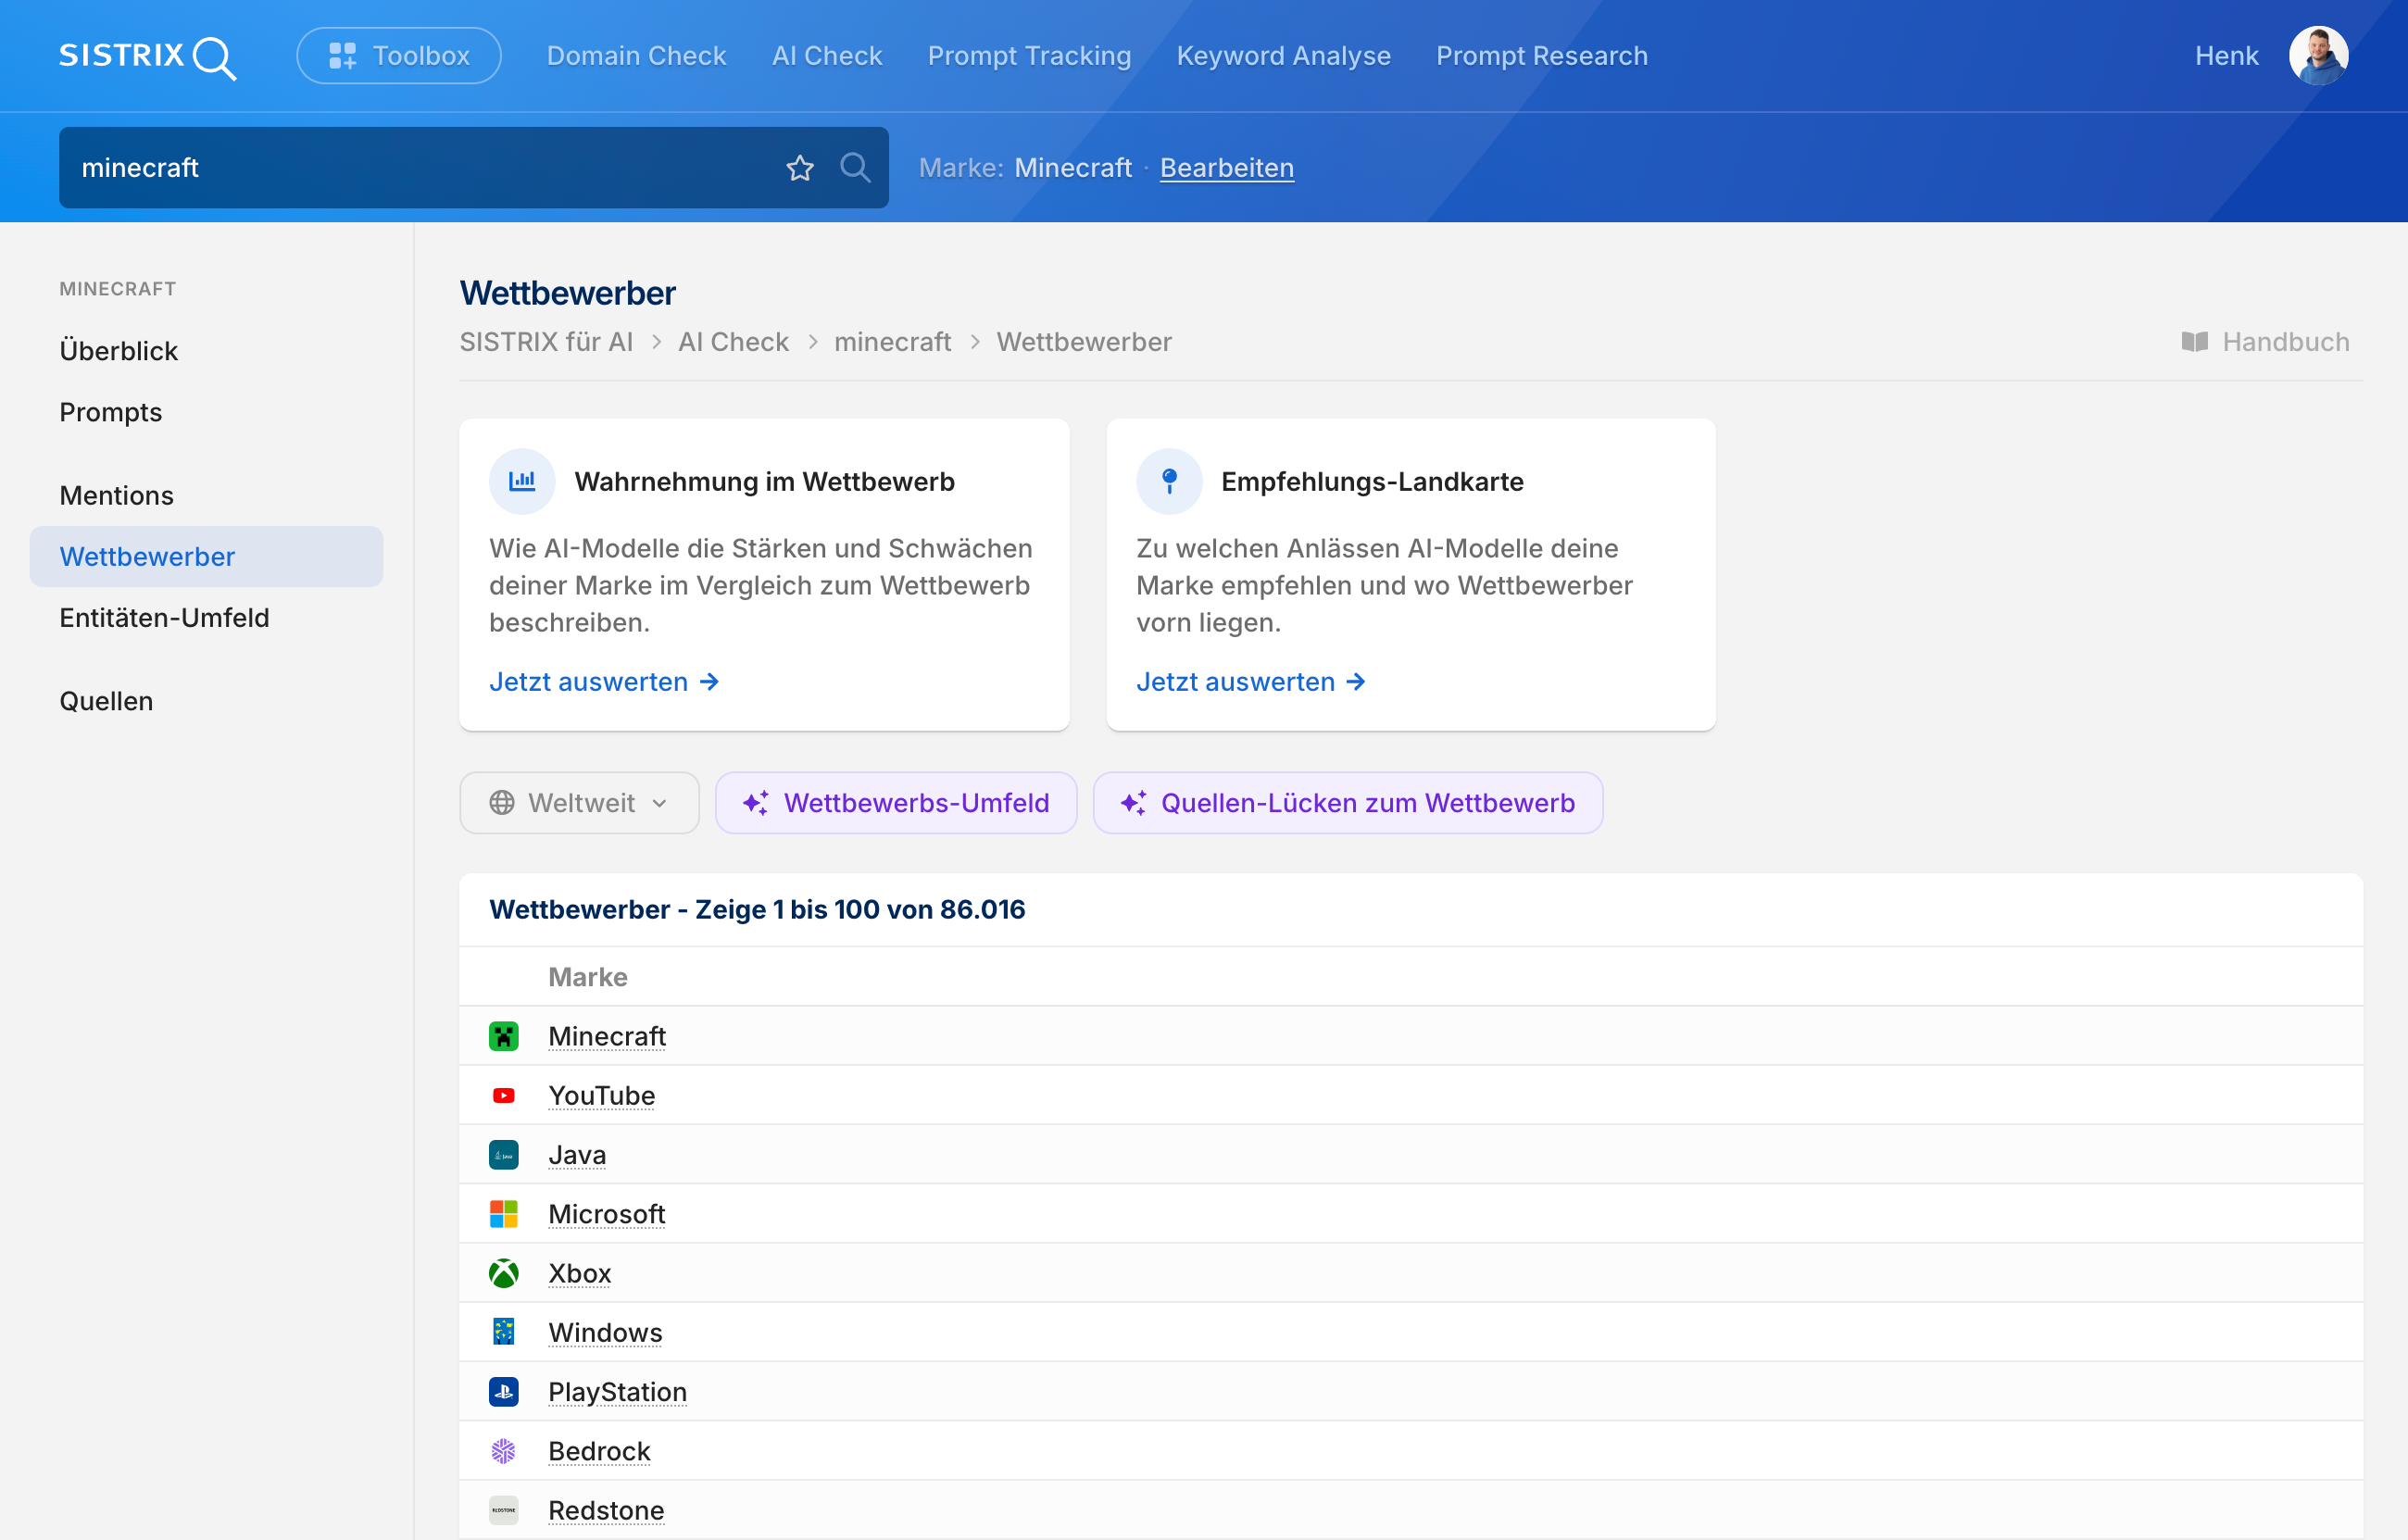This screenshot has width=2408, height=1540.
Task: Click the Bedrock row icon
Action: point(504,1451)
